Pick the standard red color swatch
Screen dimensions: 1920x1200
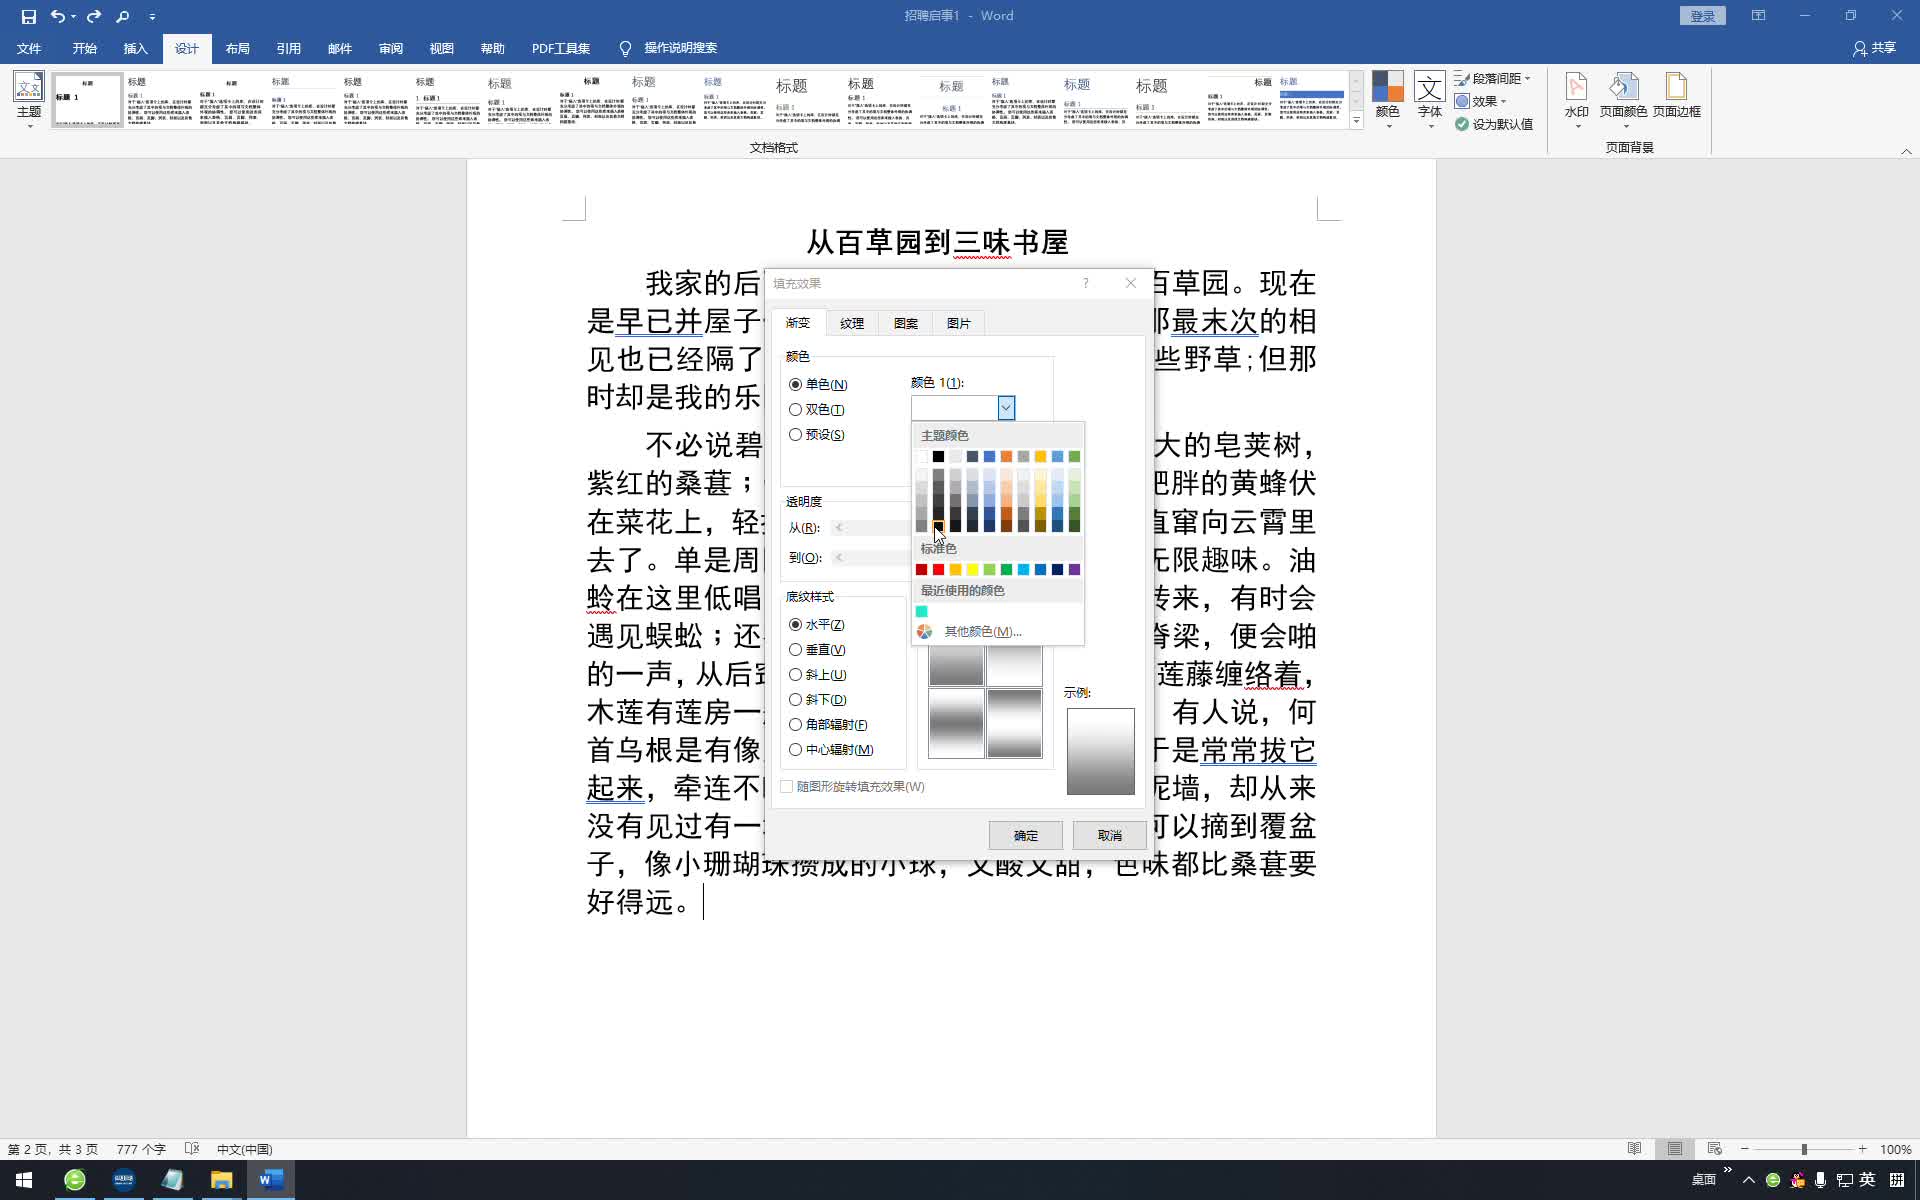click(938, 570)
